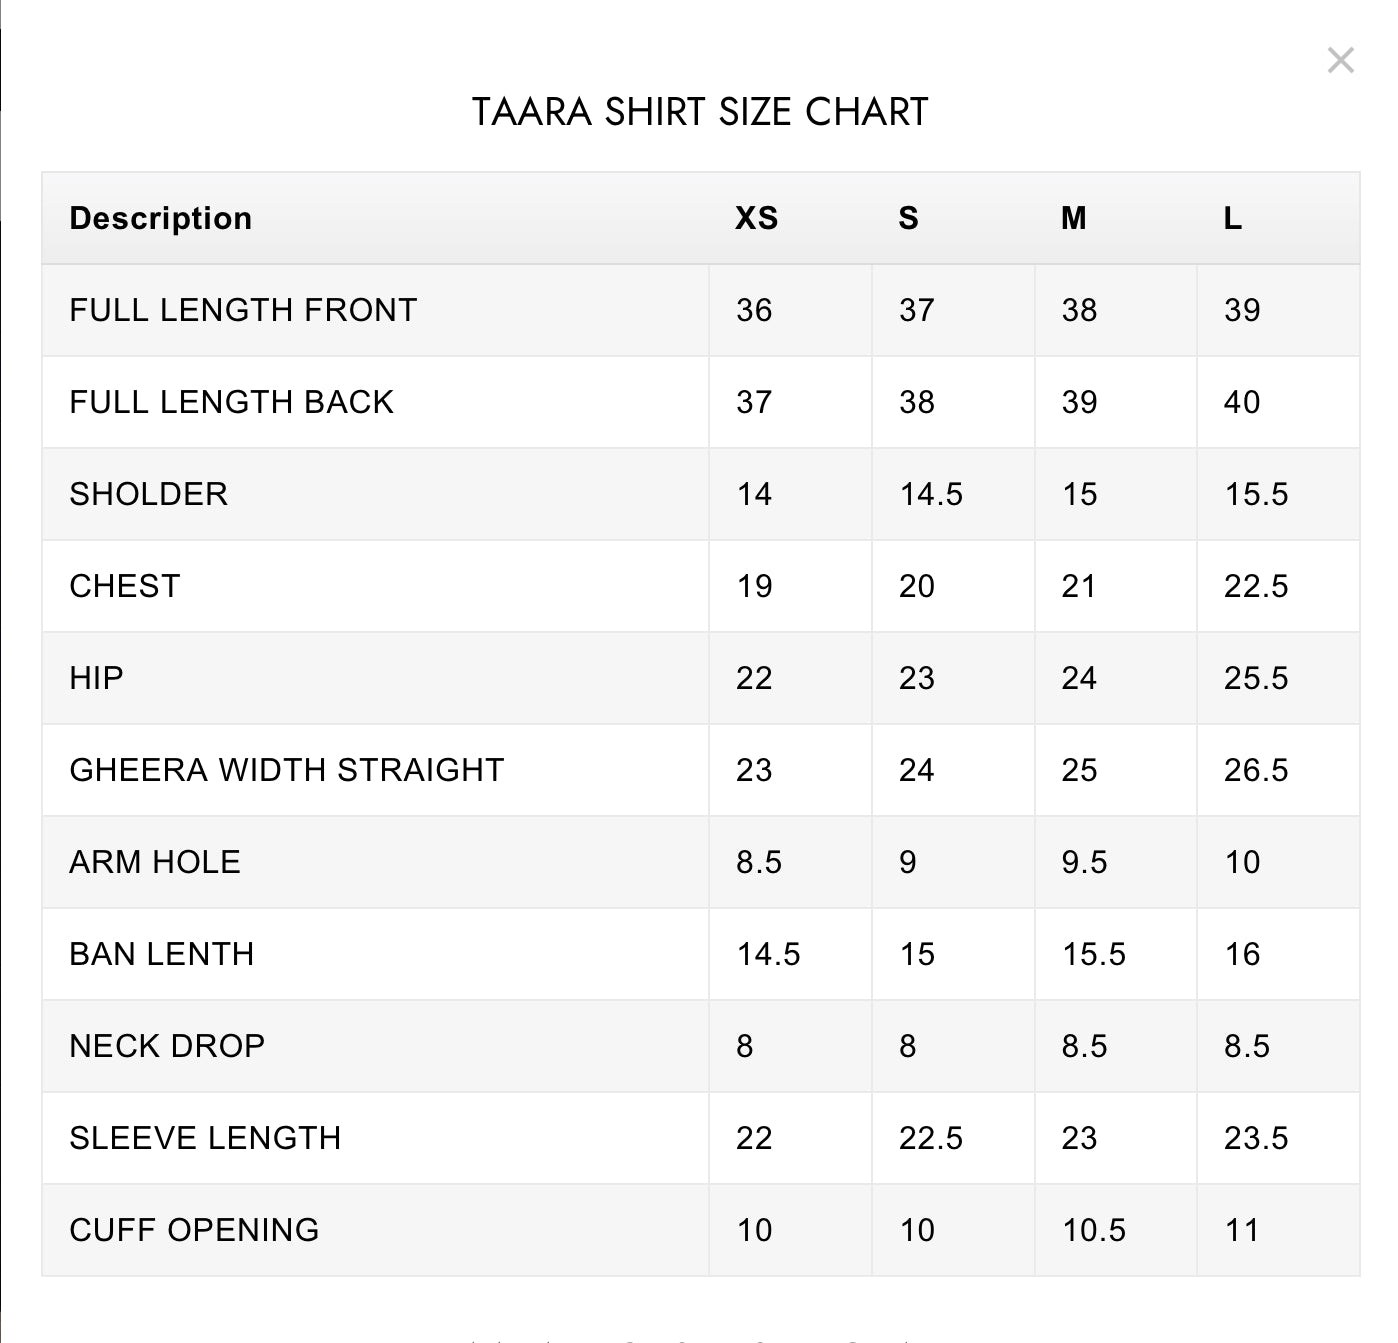Click the TAARA SHIRT SIZE CHART title
The height and width of the screenshot is (1343, 1398).
click(x=700, y=112)
